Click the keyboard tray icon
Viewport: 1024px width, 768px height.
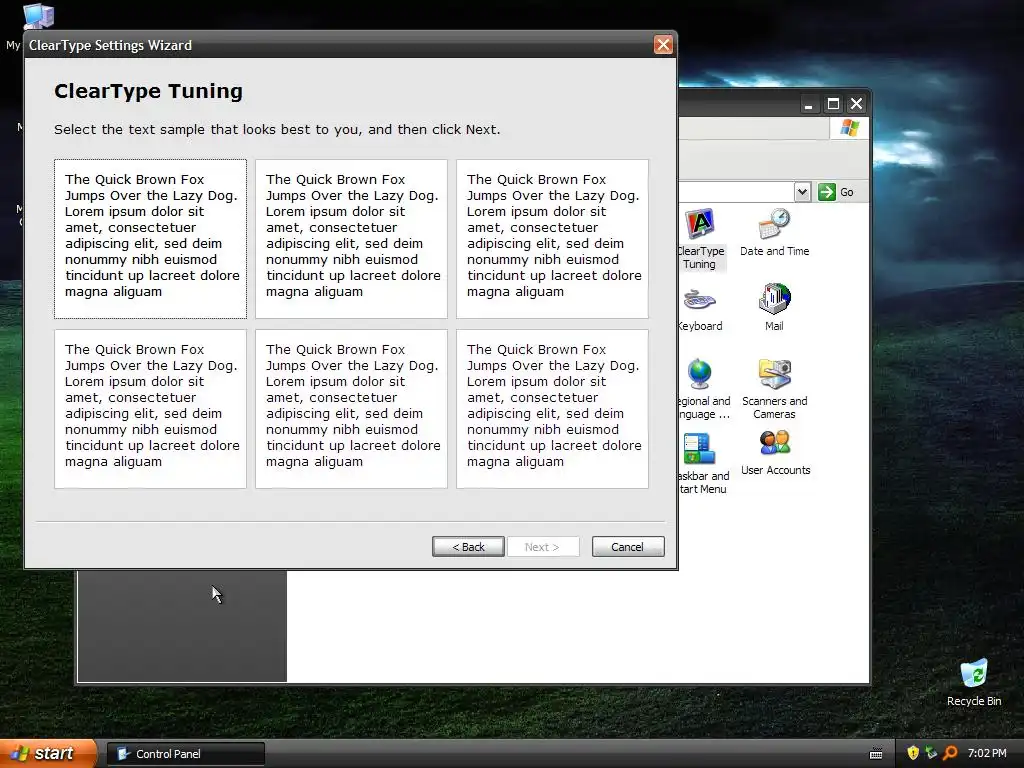coord(876,754)
